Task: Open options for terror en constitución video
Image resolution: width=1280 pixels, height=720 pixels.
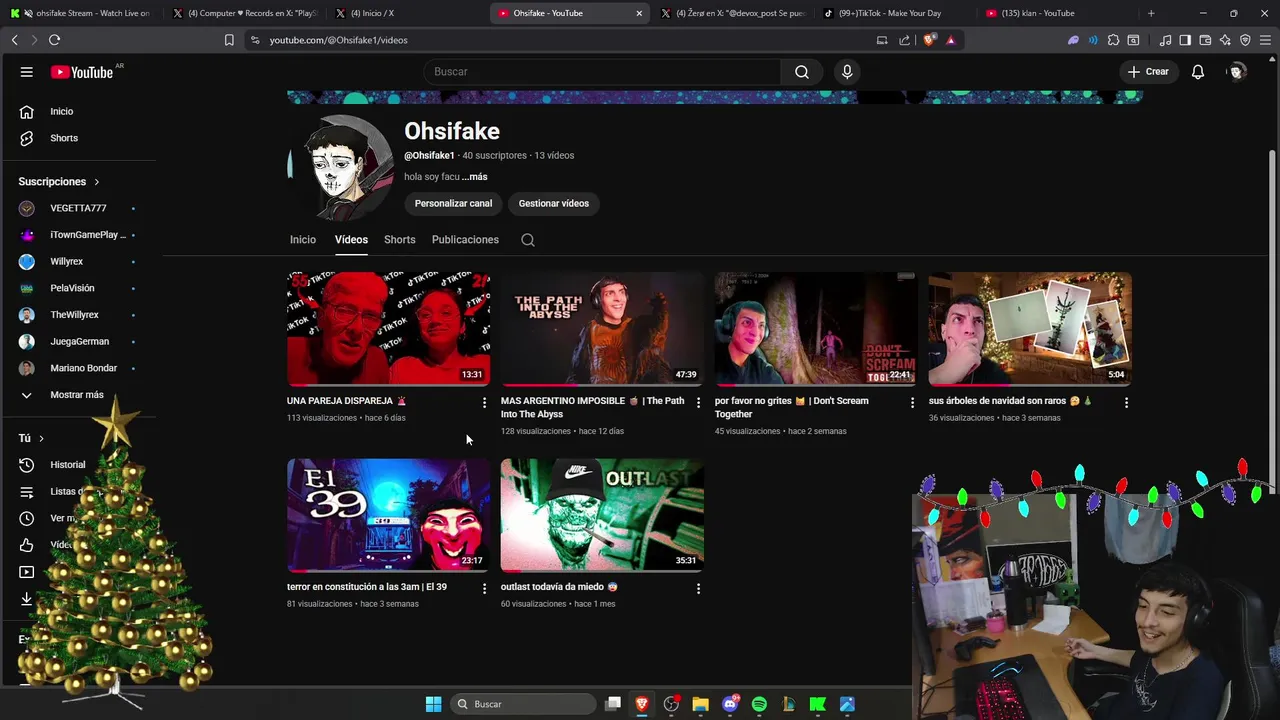Action: click(484, 589)
